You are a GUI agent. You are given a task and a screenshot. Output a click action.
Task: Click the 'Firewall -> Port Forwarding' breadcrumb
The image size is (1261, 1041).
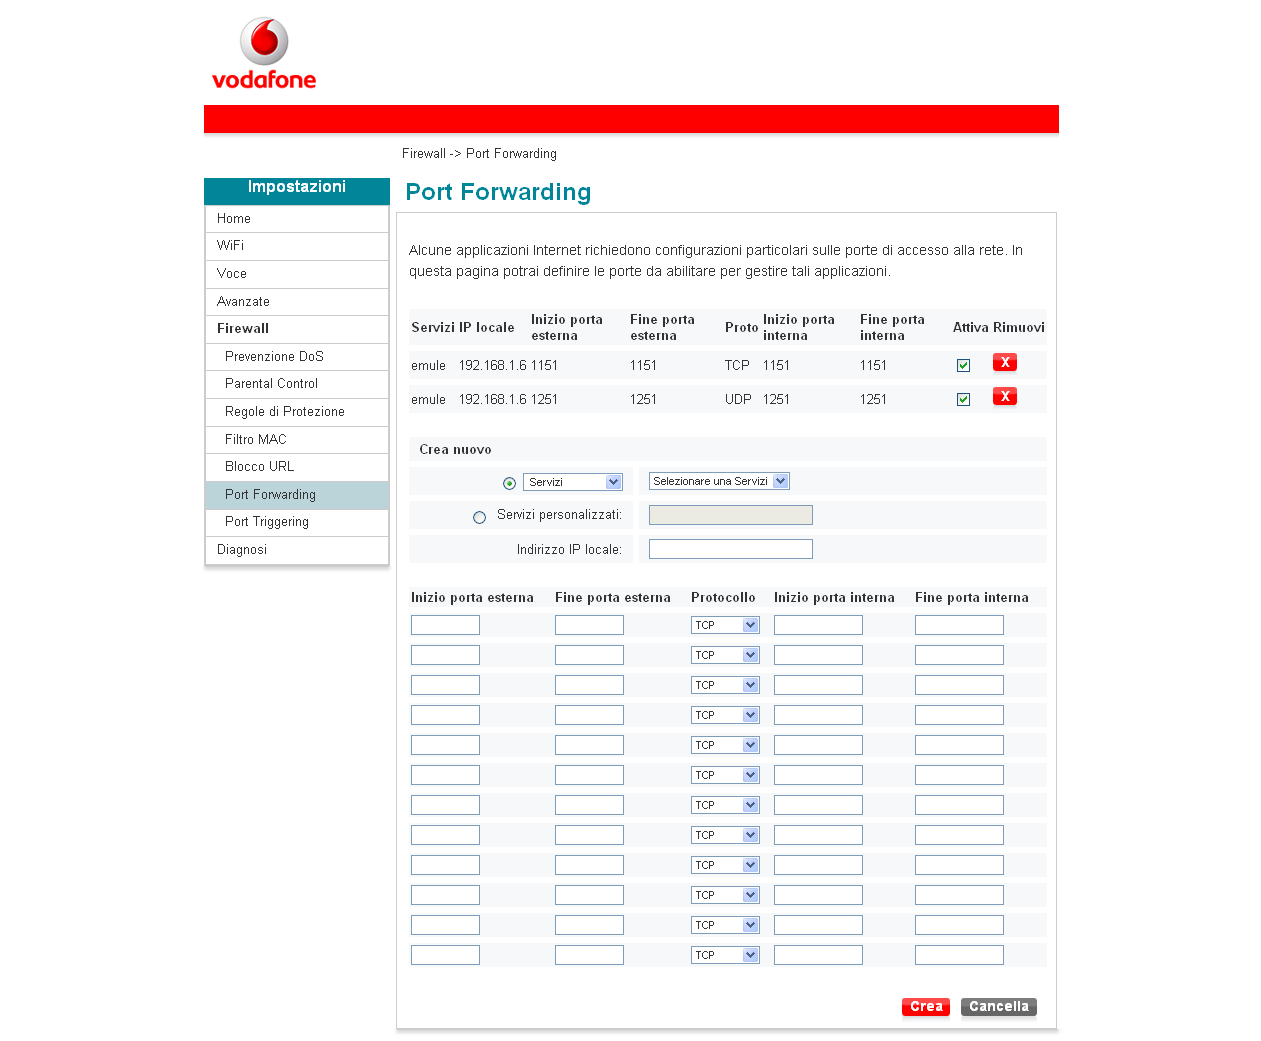click(x=479, y=154)
